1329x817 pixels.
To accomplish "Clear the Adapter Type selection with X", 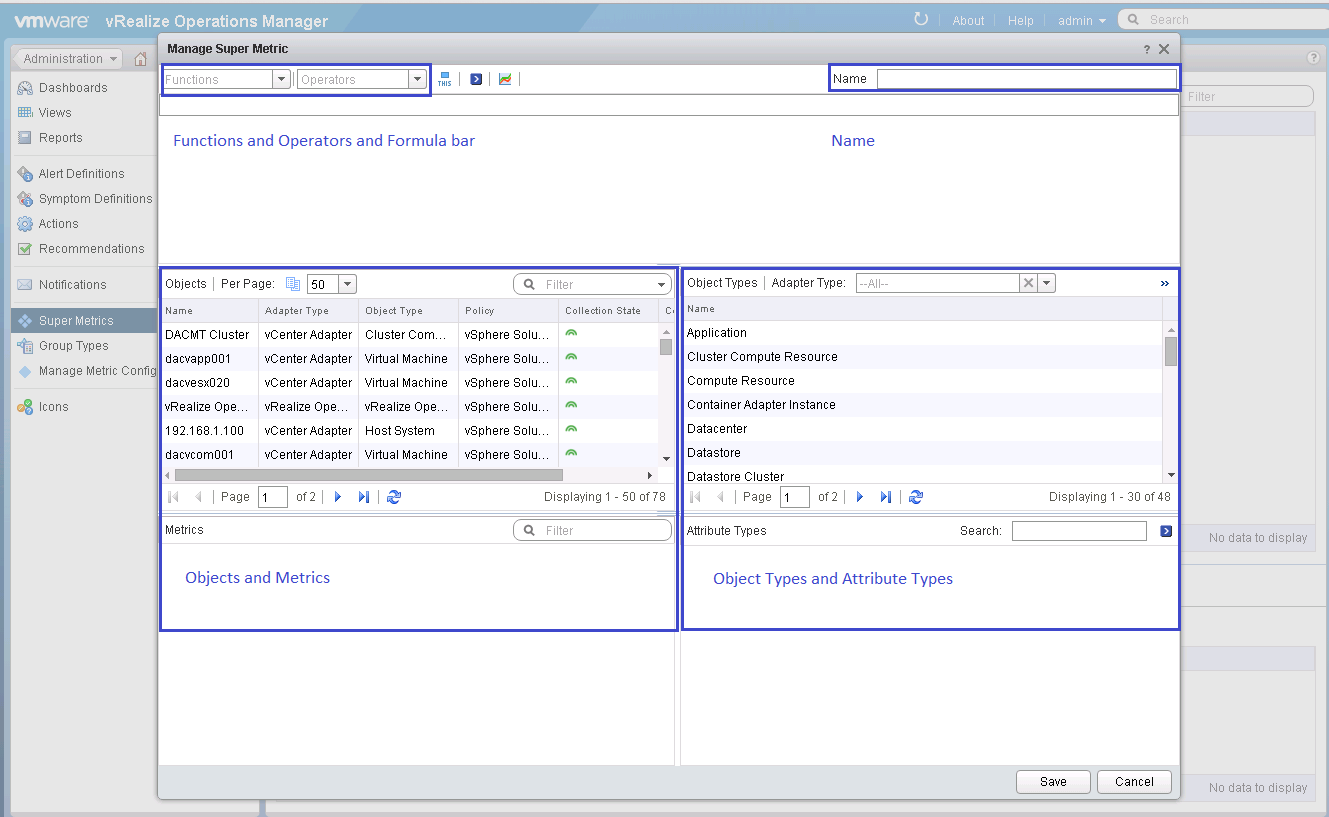I will 1028,283.
